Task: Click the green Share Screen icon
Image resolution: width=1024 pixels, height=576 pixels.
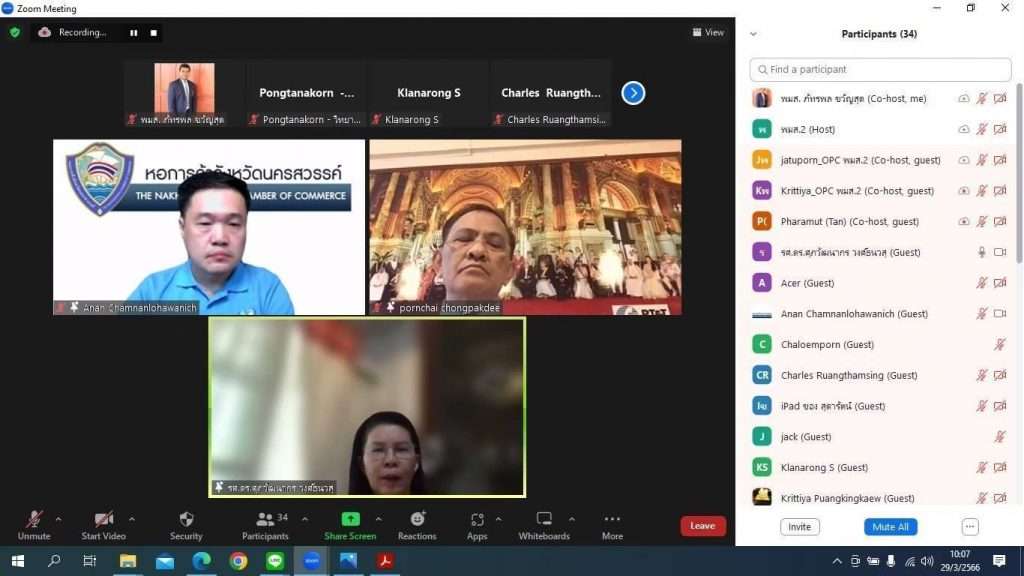Action: click(x=350, y=519)
